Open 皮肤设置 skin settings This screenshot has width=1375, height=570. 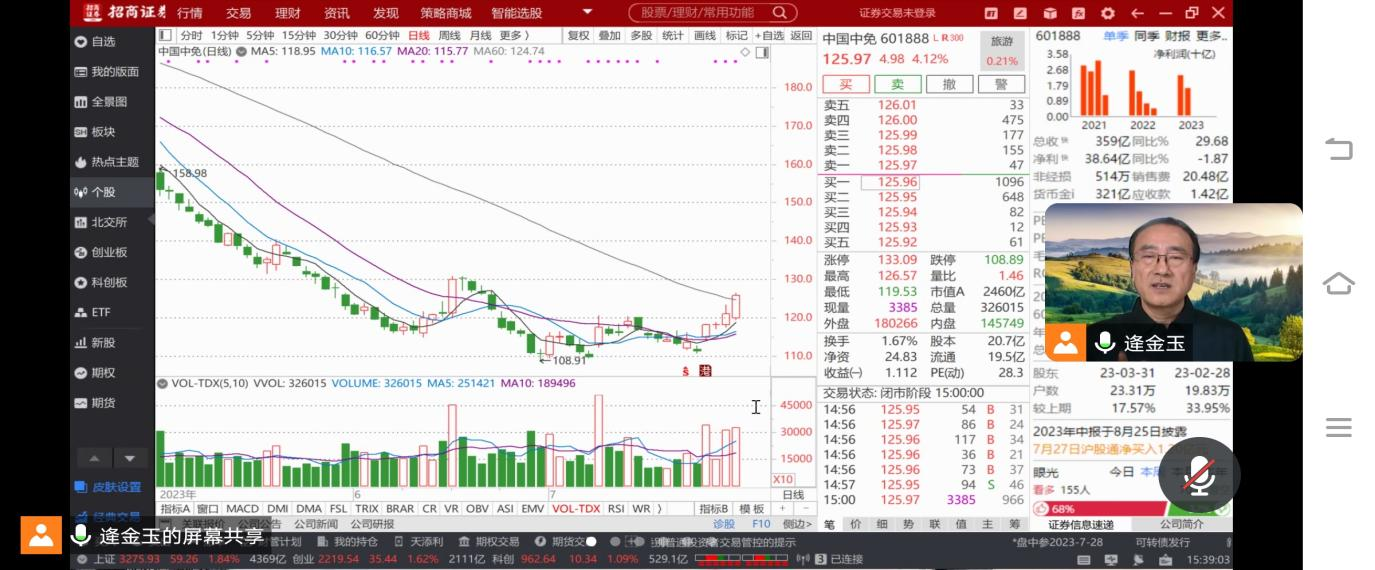(116, 487)
